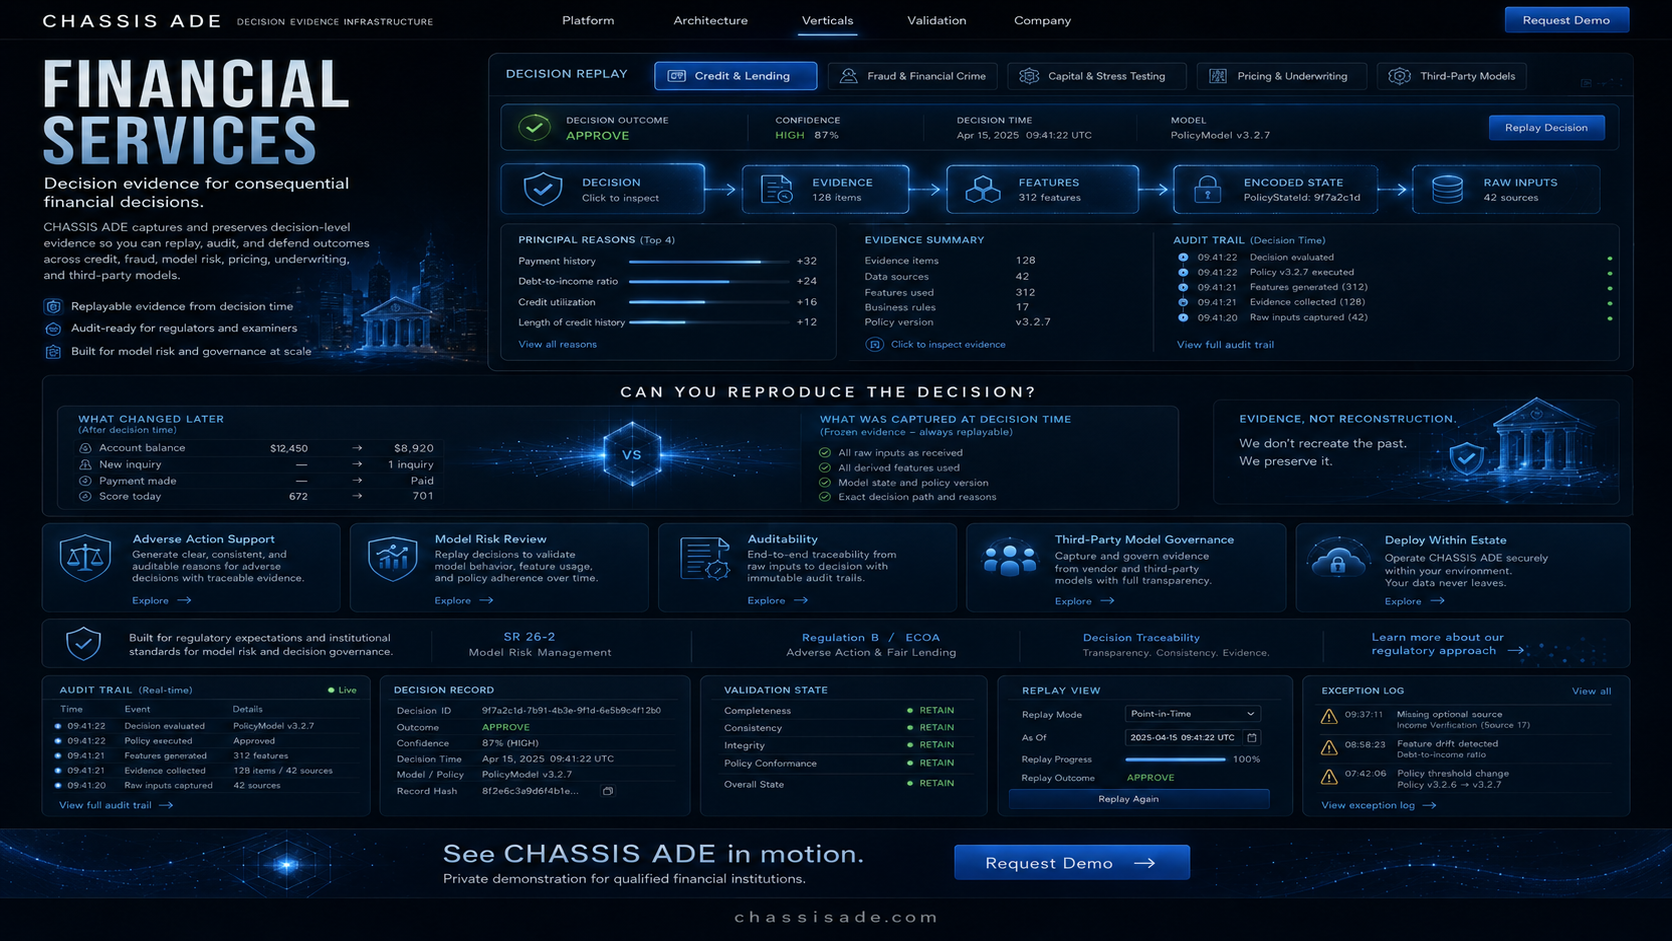Click the chassisade.com footer text

click(x=836, y=917)
